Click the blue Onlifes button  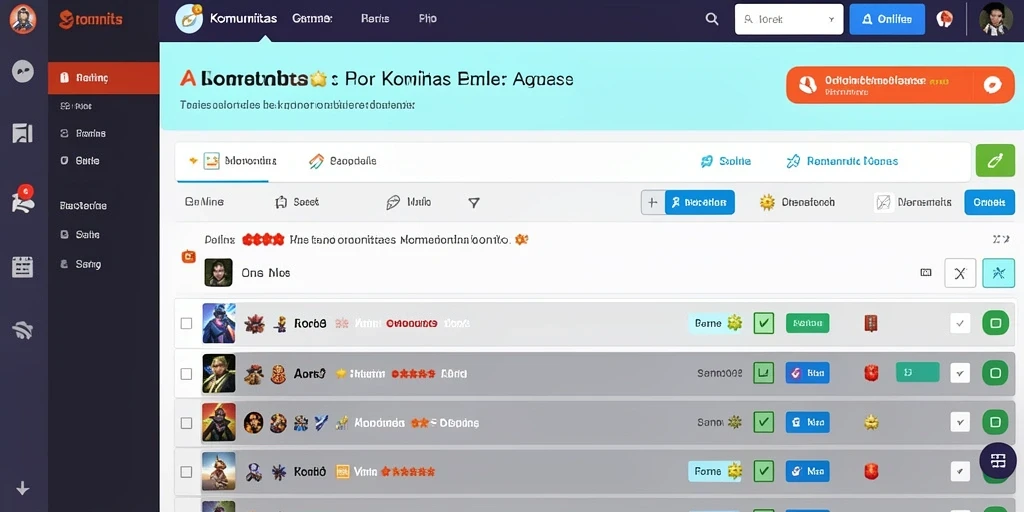point(887,19)
